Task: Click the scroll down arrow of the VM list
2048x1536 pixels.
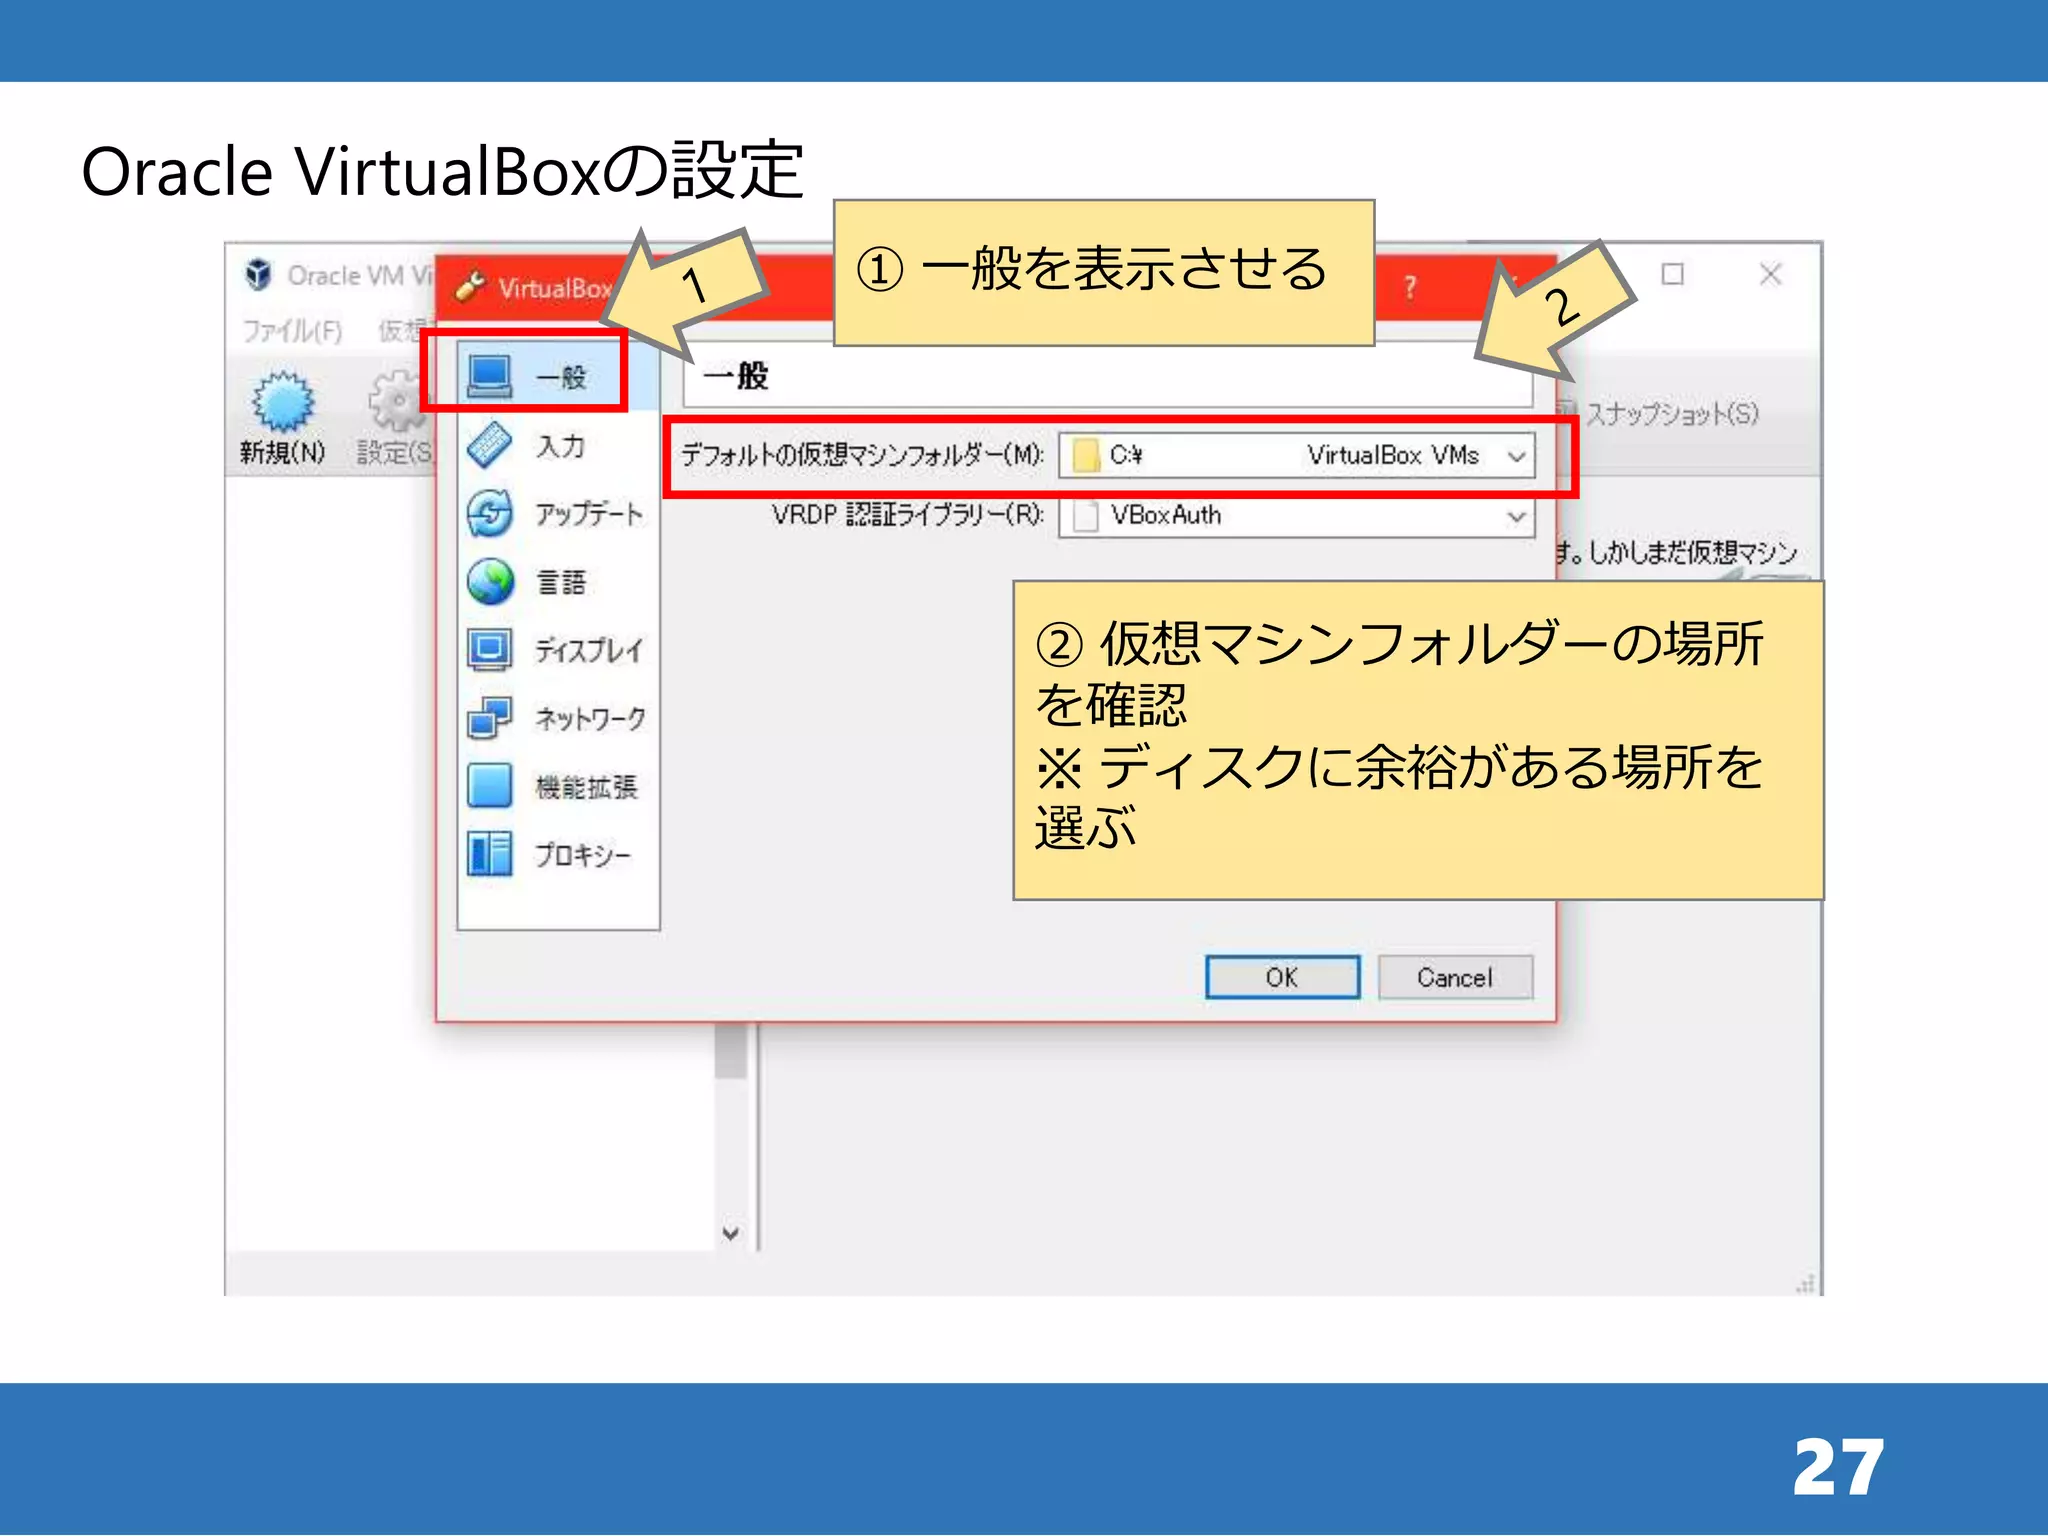Action: point(731,1233)
